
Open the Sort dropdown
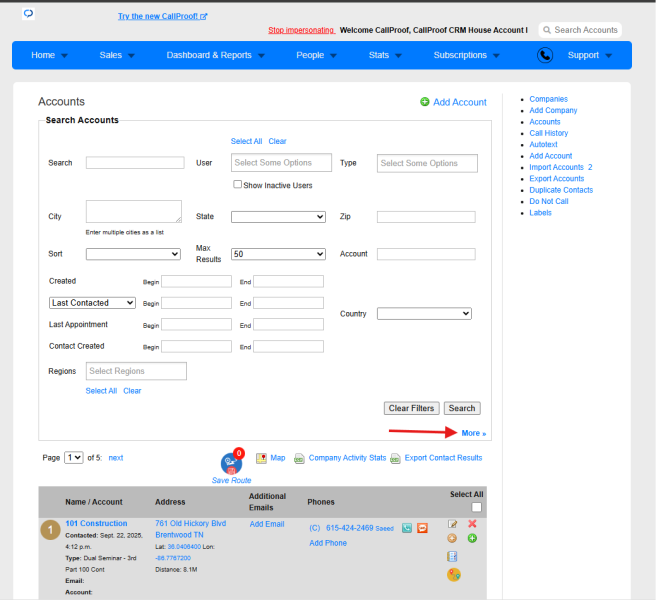point(133,254)
